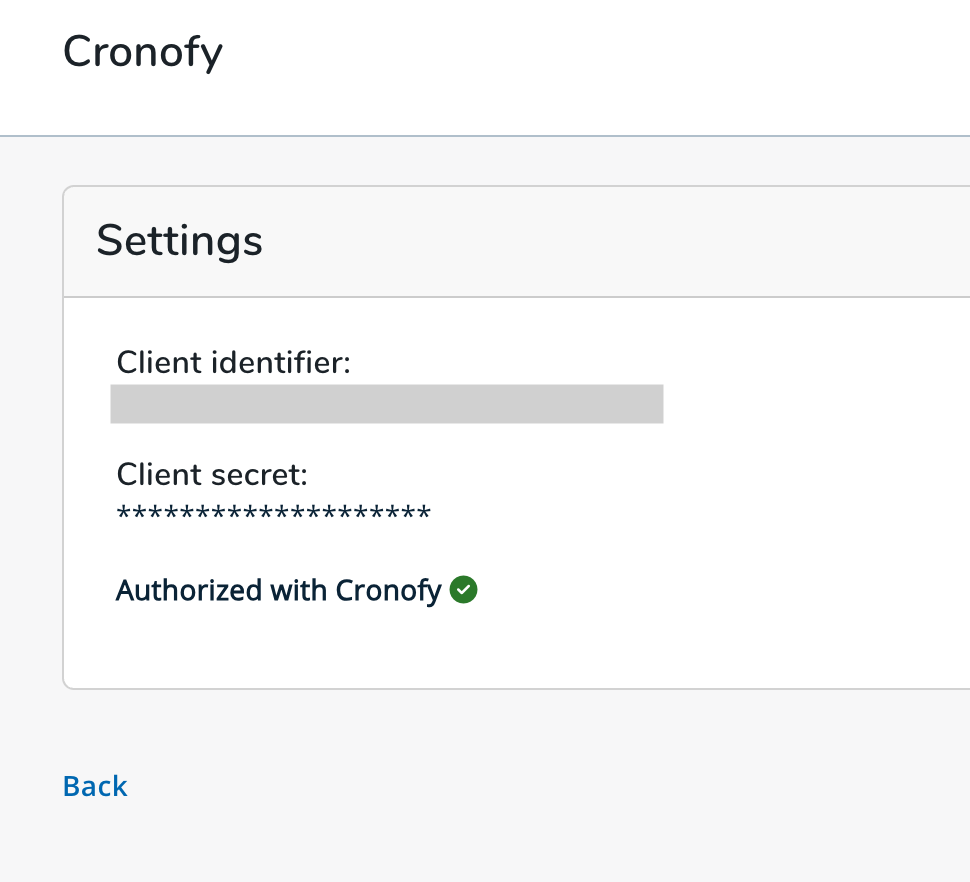Click the Client identifier label
Screen dimensions: 970x882
point(234,362)
